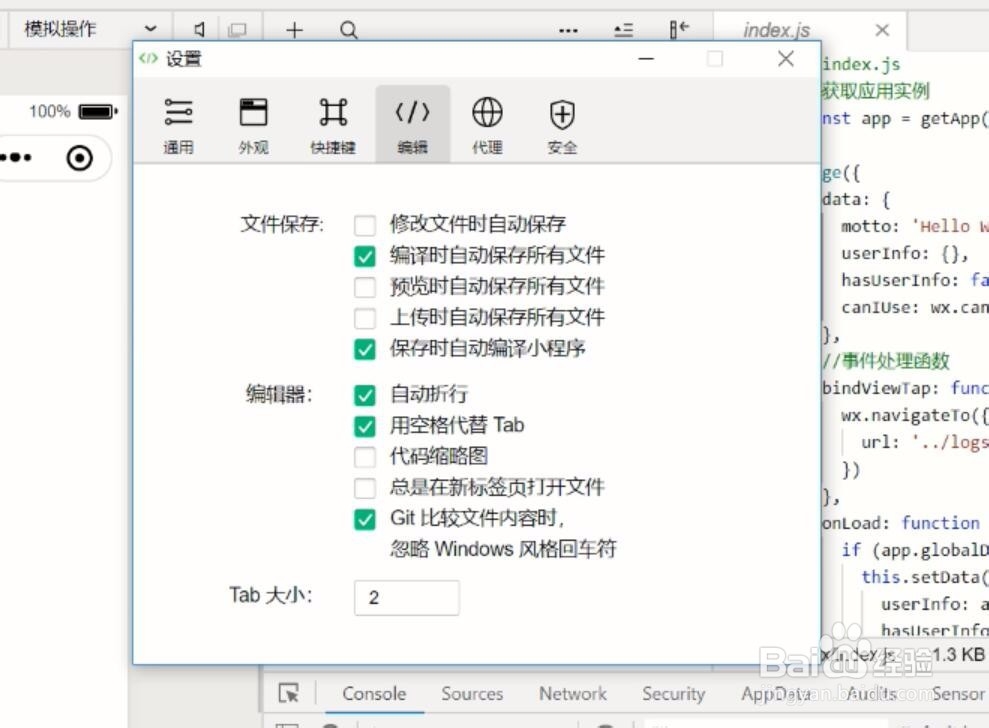989x728 pixels.
Task: Click the index.js editor tab
Action: tap(776, 29)
